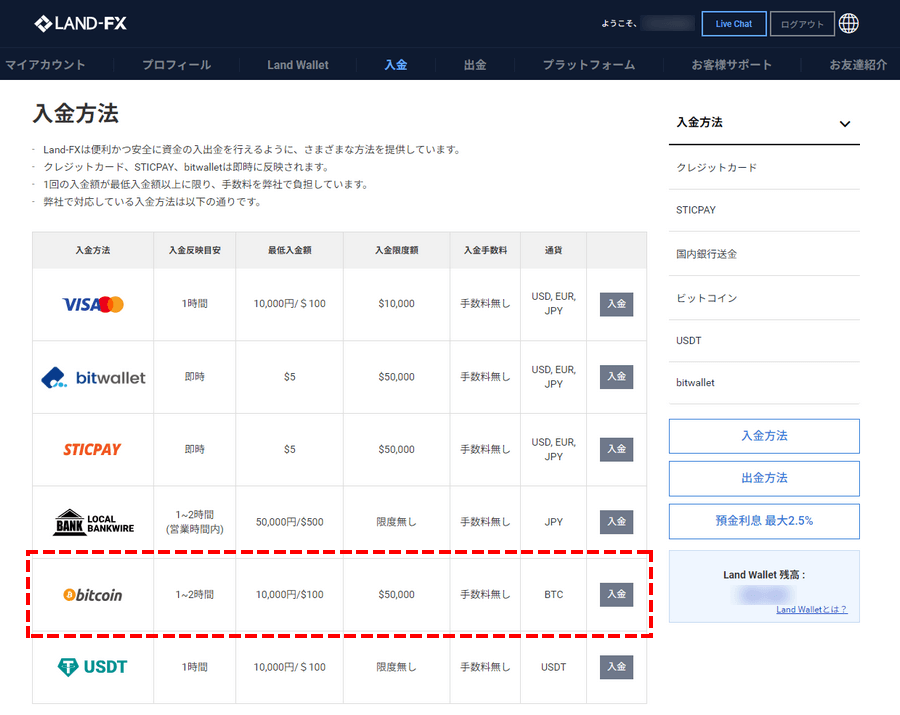Start a Live Chat
The height and width of the screenshot is (715, 900).
click(734, 24)
